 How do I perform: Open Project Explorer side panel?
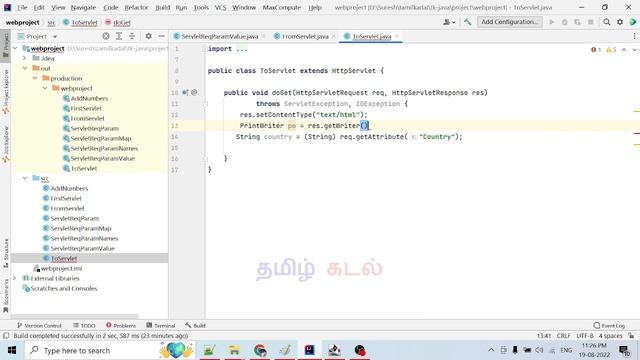[x=5, y=92]
